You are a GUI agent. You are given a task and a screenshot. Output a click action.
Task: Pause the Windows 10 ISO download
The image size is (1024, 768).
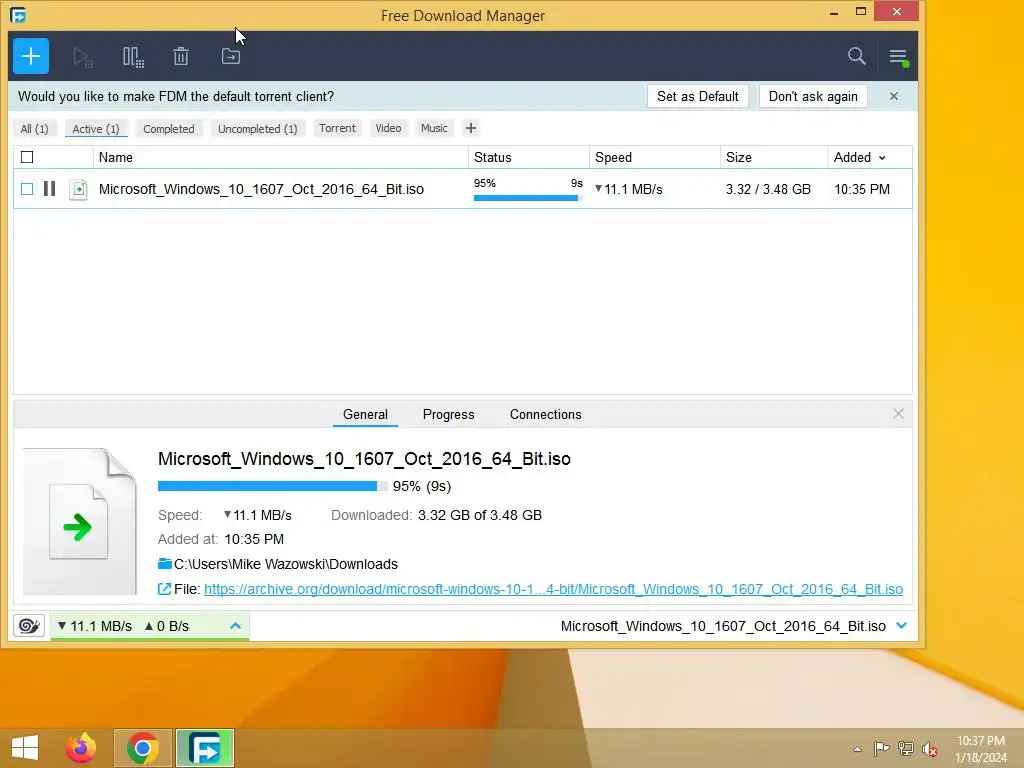point(50,189)
